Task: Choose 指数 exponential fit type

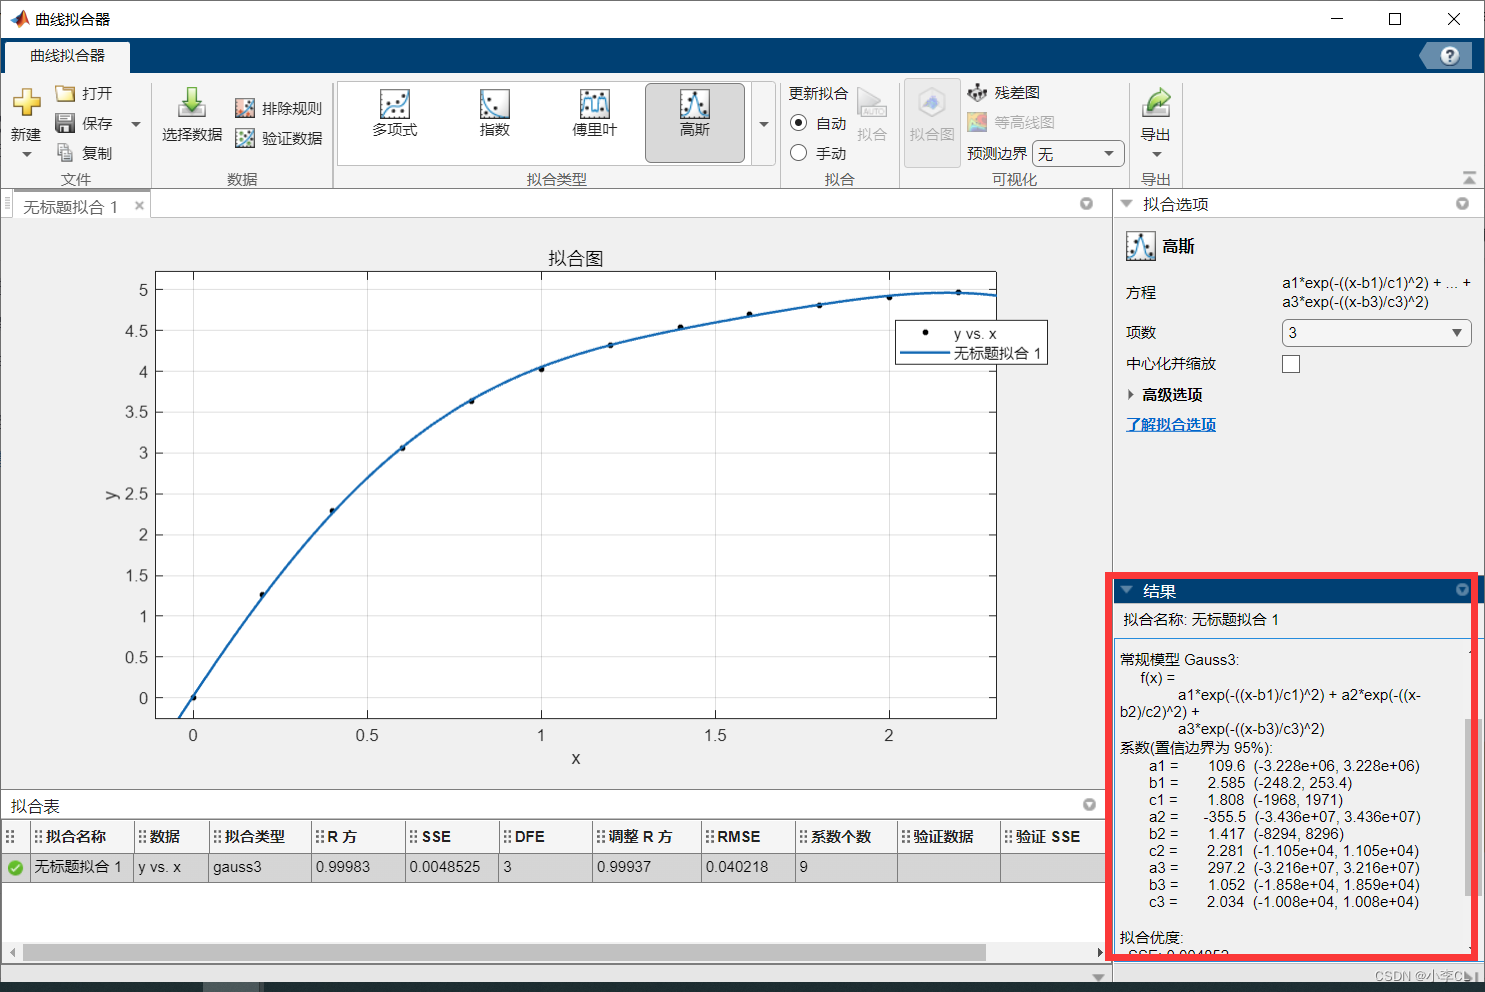Action: pyautogui.click(x=495, y=114)
